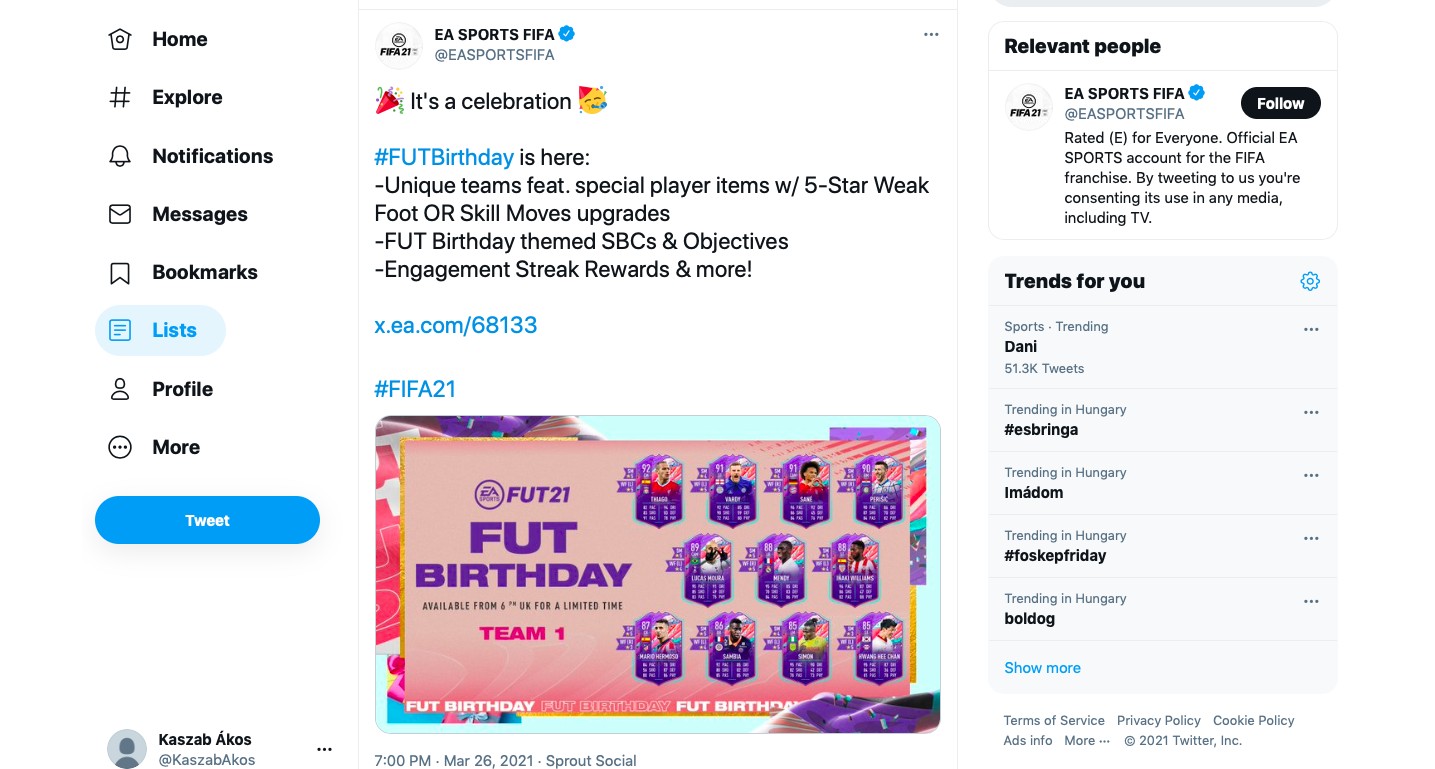Open Explore via hashtag icon
Image resolution: width=1435 pixels, height=769 pixels.
(120, 98)
